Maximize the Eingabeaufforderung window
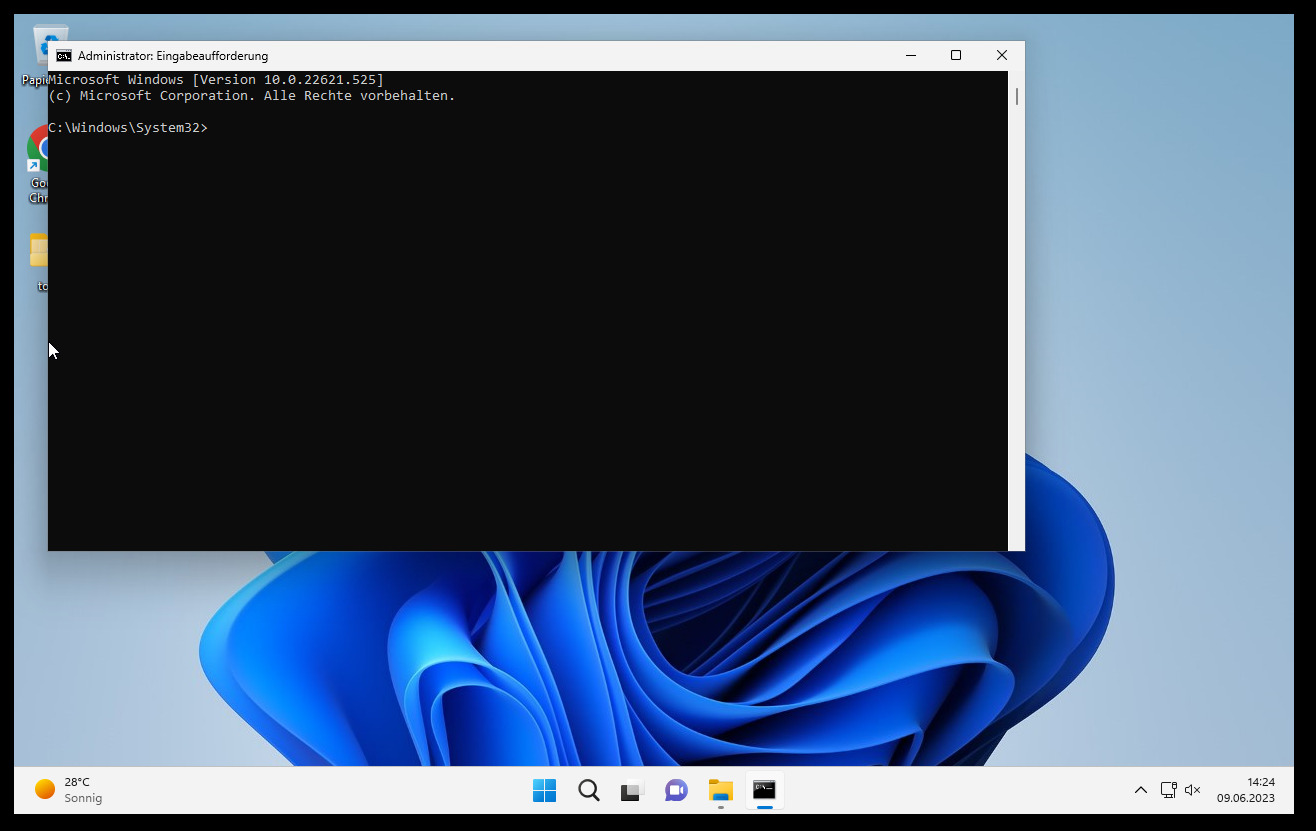The height and width of the screenshot is (831, 1316). point(956,56)
